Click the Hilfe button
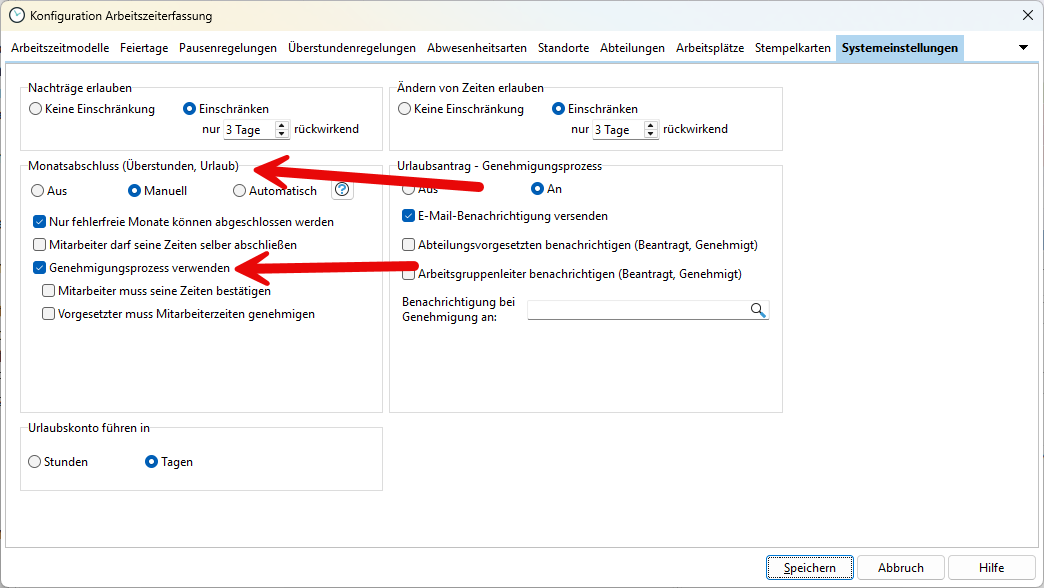This screenshot has height=588, width=1044. (x=991, y=567)
